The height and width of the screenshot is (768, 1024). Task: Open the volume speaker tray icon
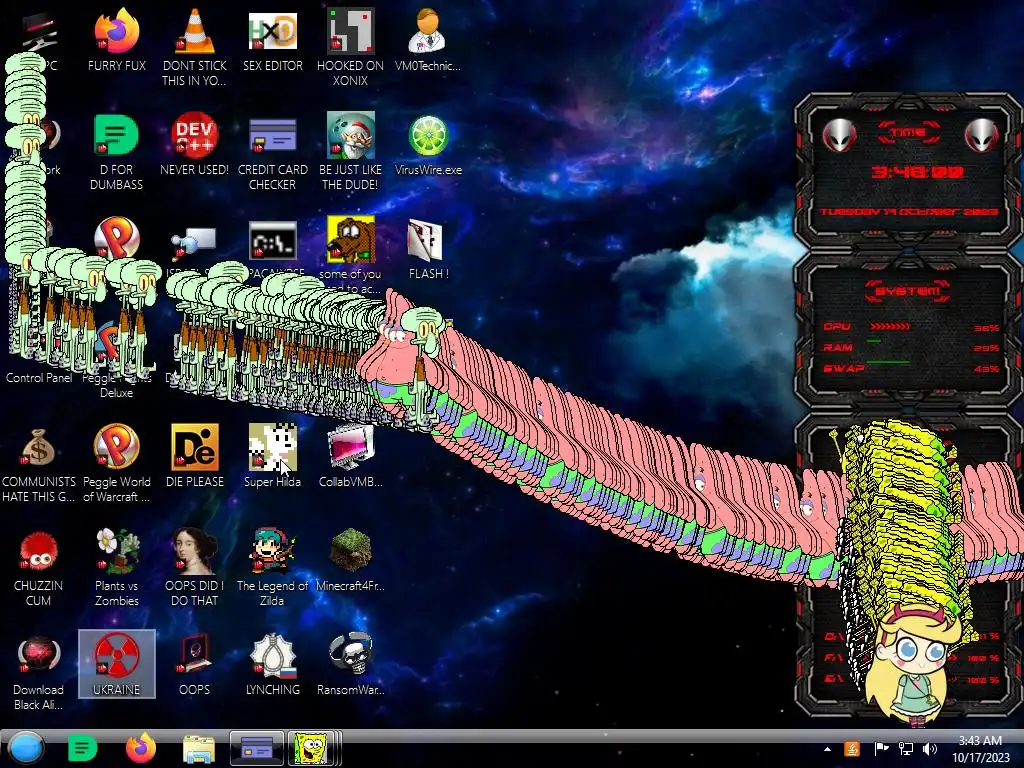[x=930, y=749]
